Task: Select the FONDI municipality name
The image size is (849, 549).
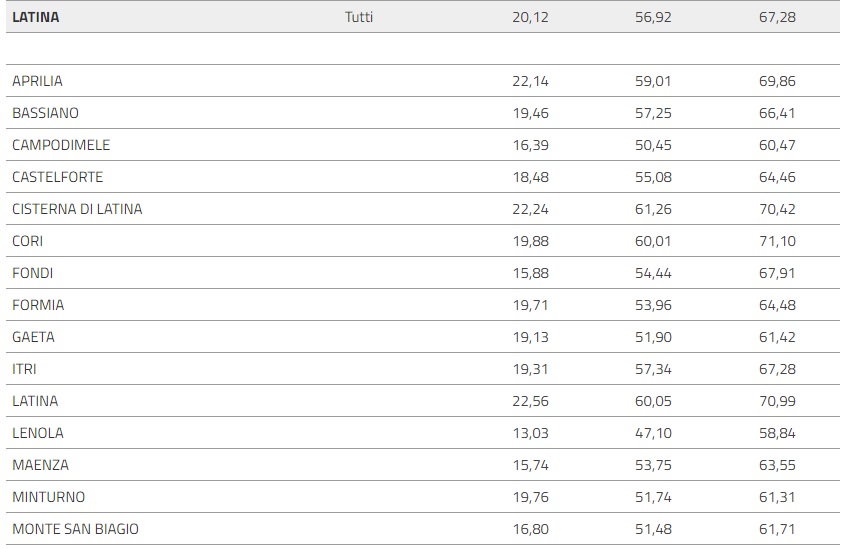Action: click(x=32, y=273)
